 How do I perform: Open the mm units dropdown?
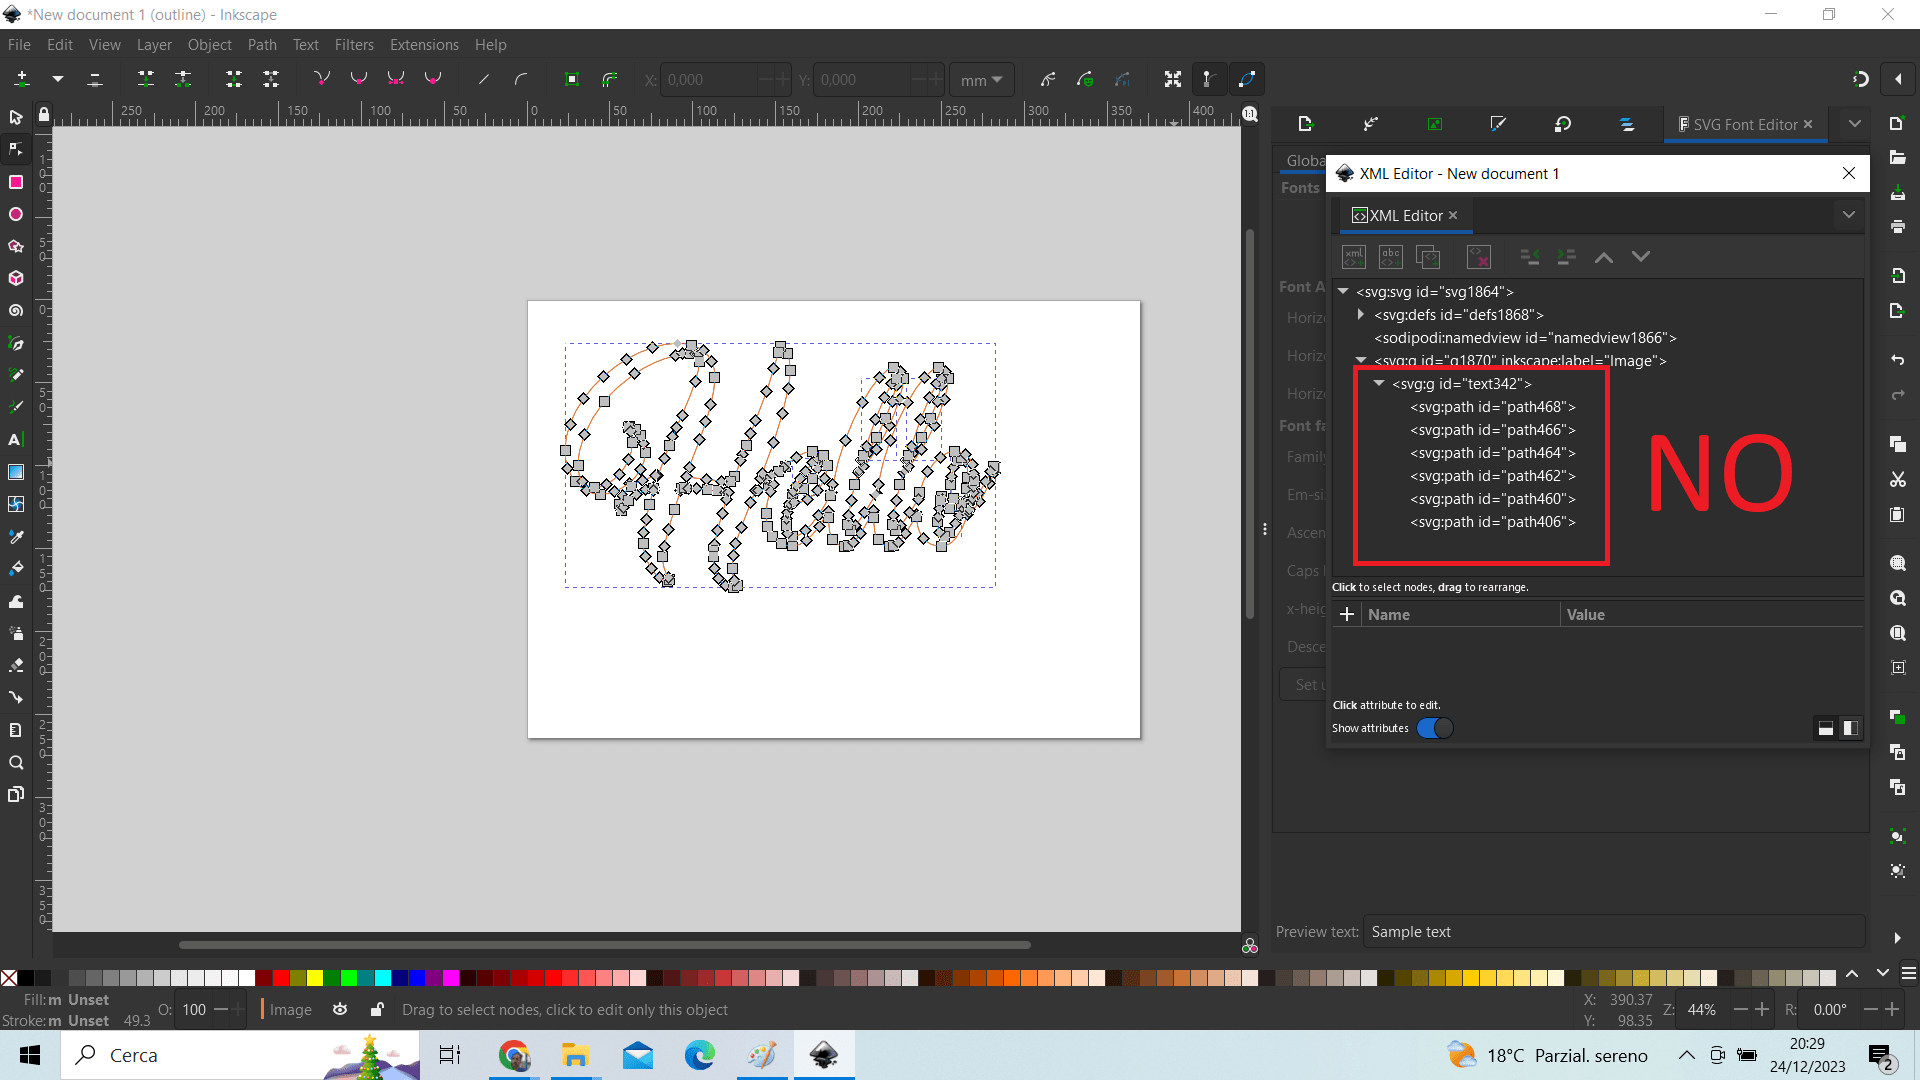(981, 80)
